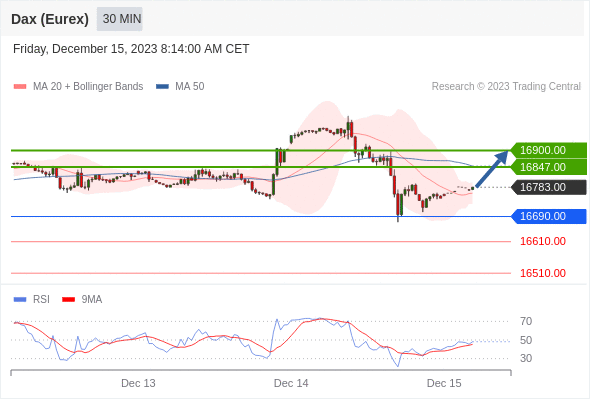Click the 16510.00 red support label
590x400 pixels.
(543, 273)
